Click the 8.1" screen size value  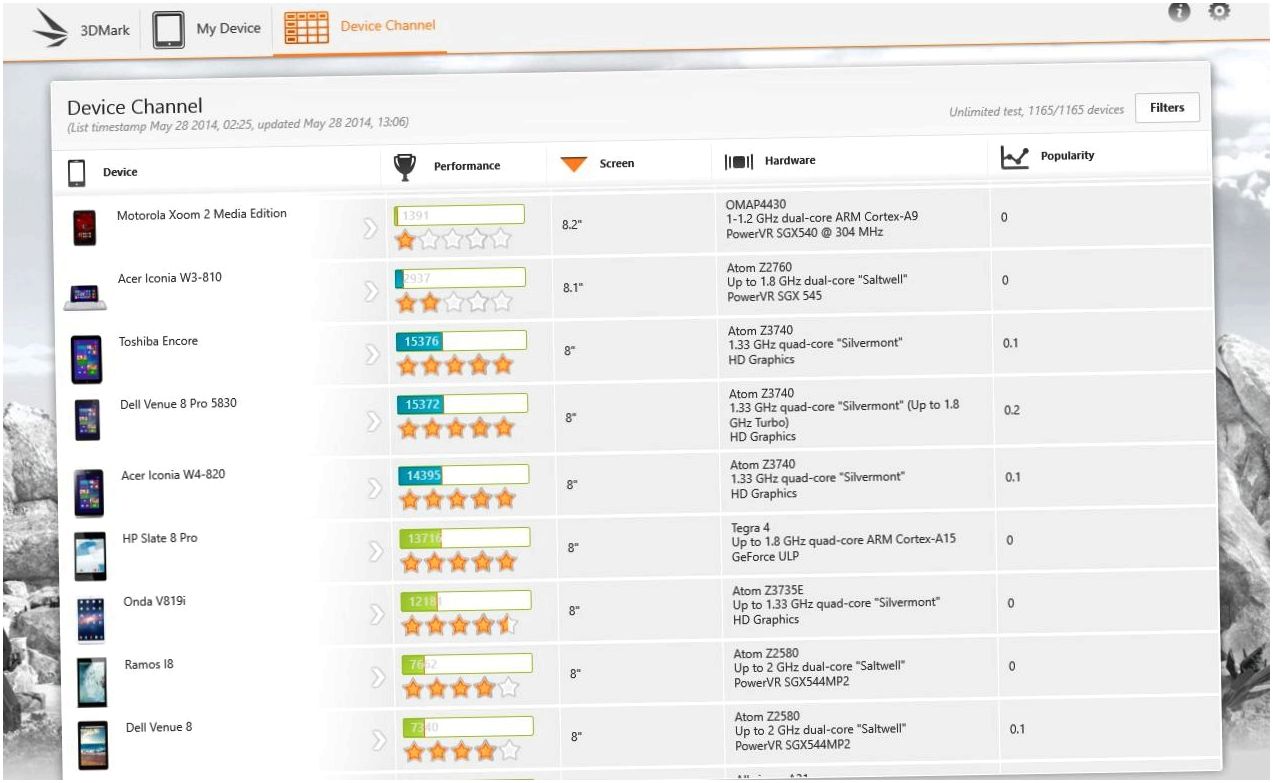point(573,288)
